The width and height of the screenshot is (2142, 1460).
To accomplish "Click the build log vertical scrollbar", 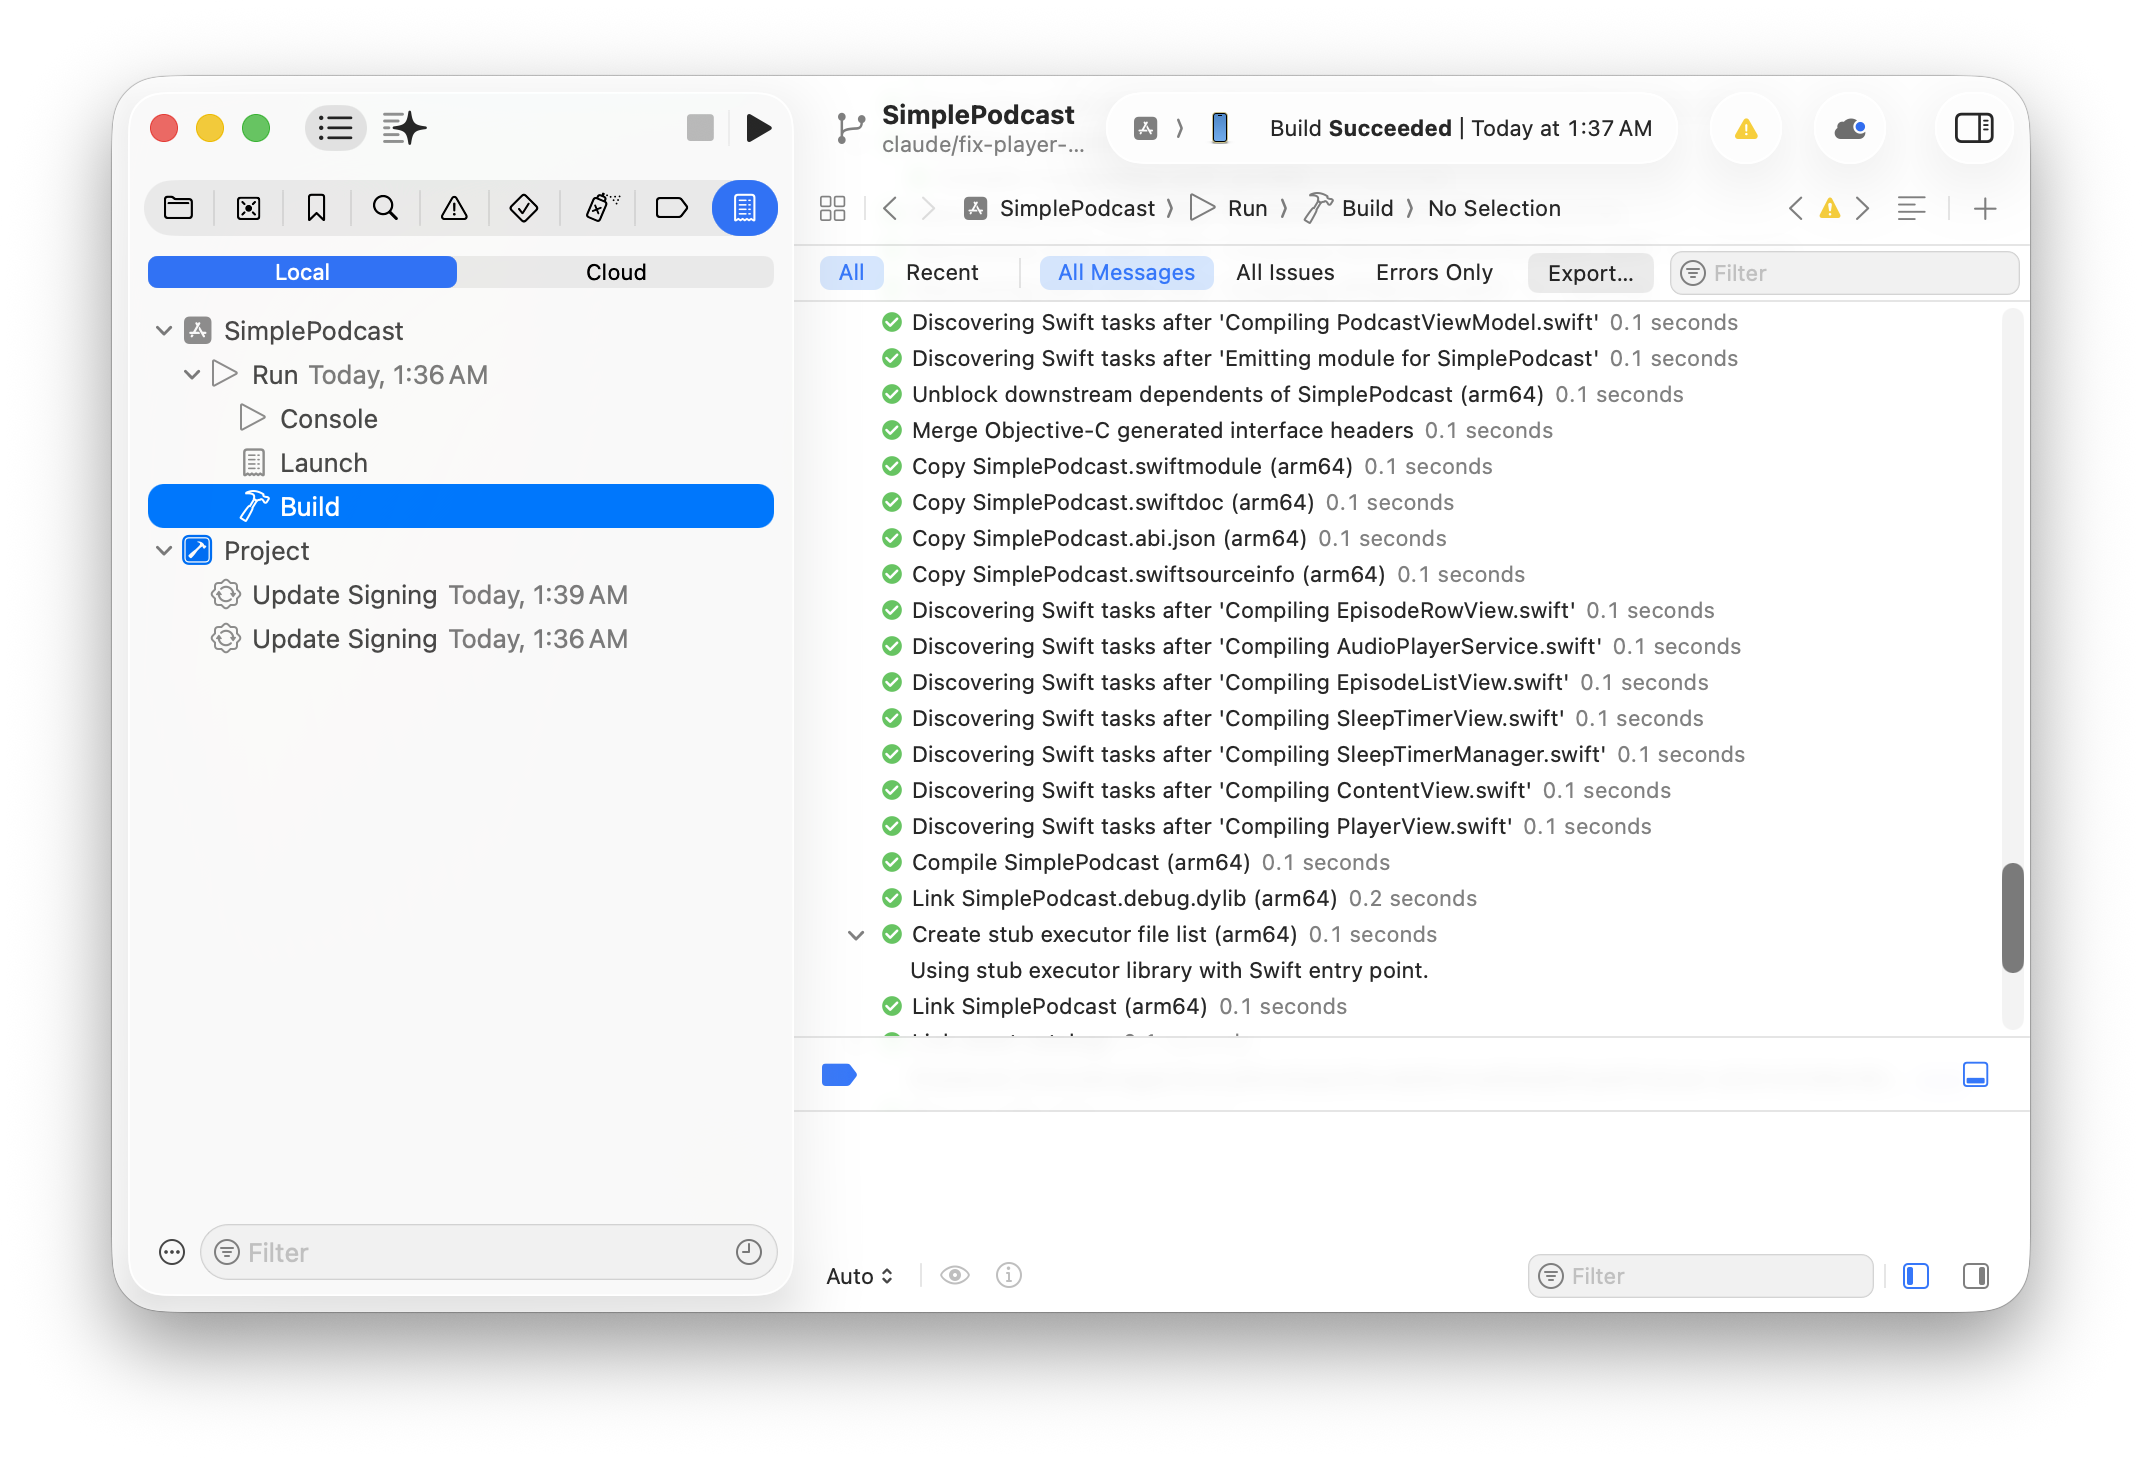I will tap(2012, 917).
